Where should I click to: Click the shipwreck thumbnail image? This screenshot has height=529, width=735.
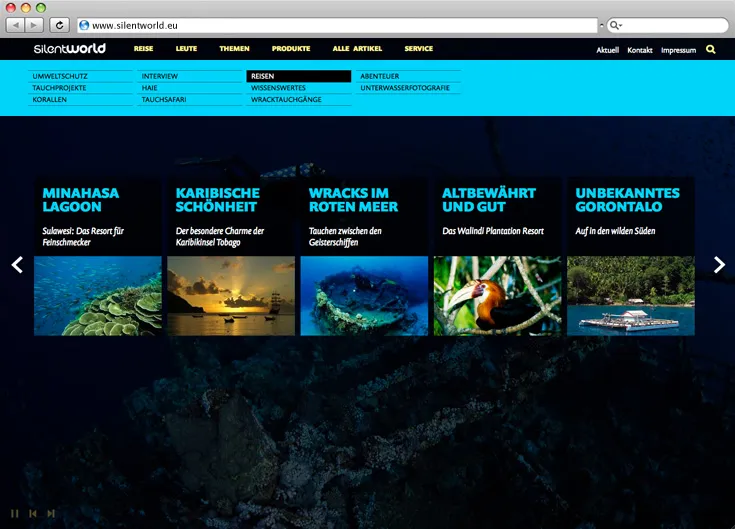click(364, 296)
